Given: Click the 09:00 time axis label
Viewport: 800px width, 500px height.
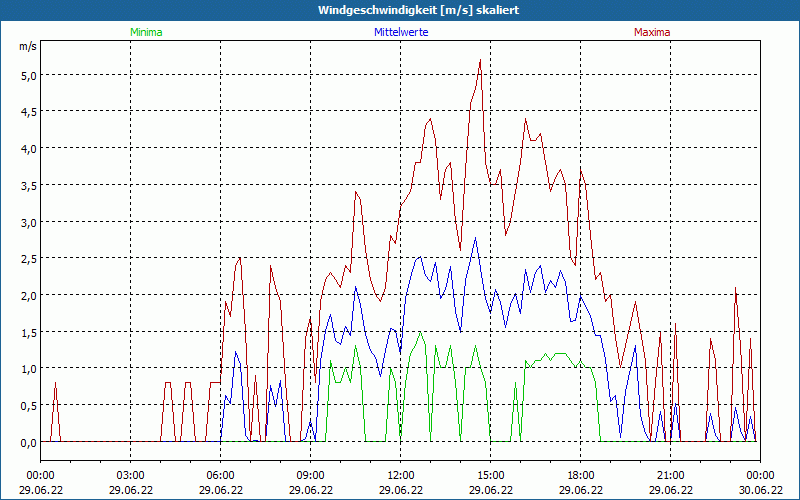Looking at the screenshot, I should [x=311, y=476].
